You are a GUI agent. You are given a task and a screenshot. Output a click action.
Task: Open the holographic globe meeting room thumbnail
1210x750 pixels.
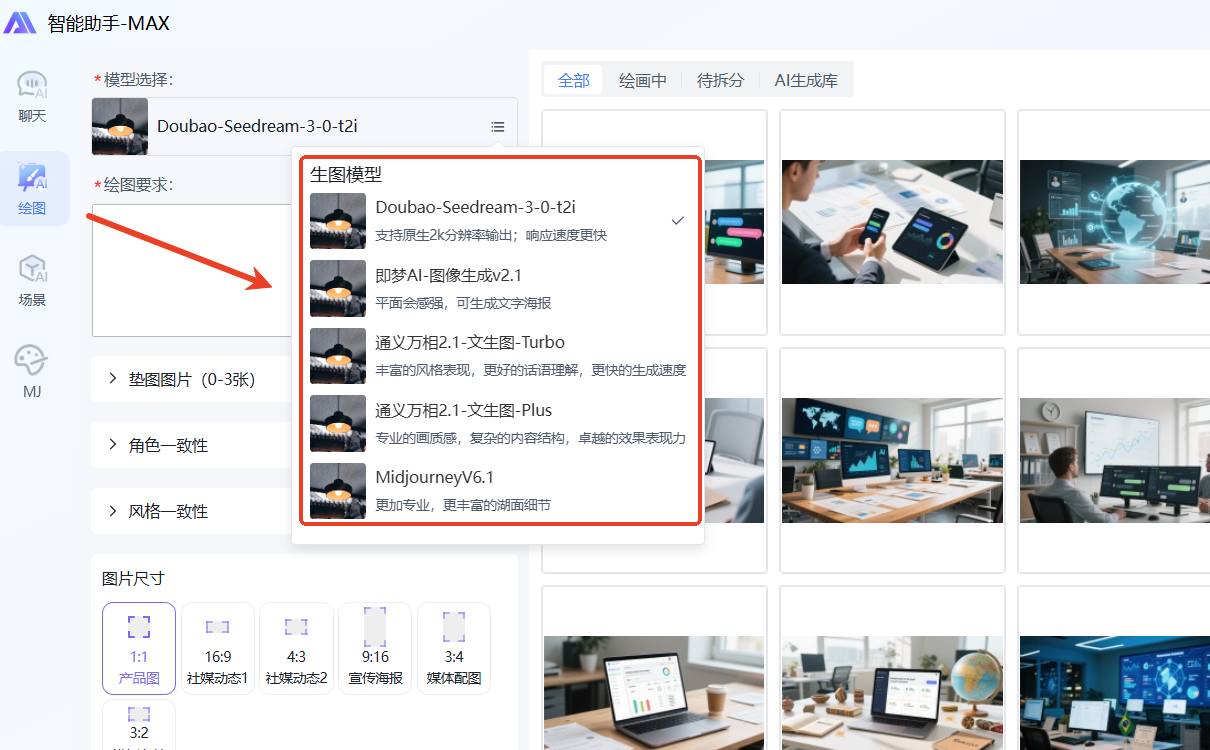pos(1113,222)
